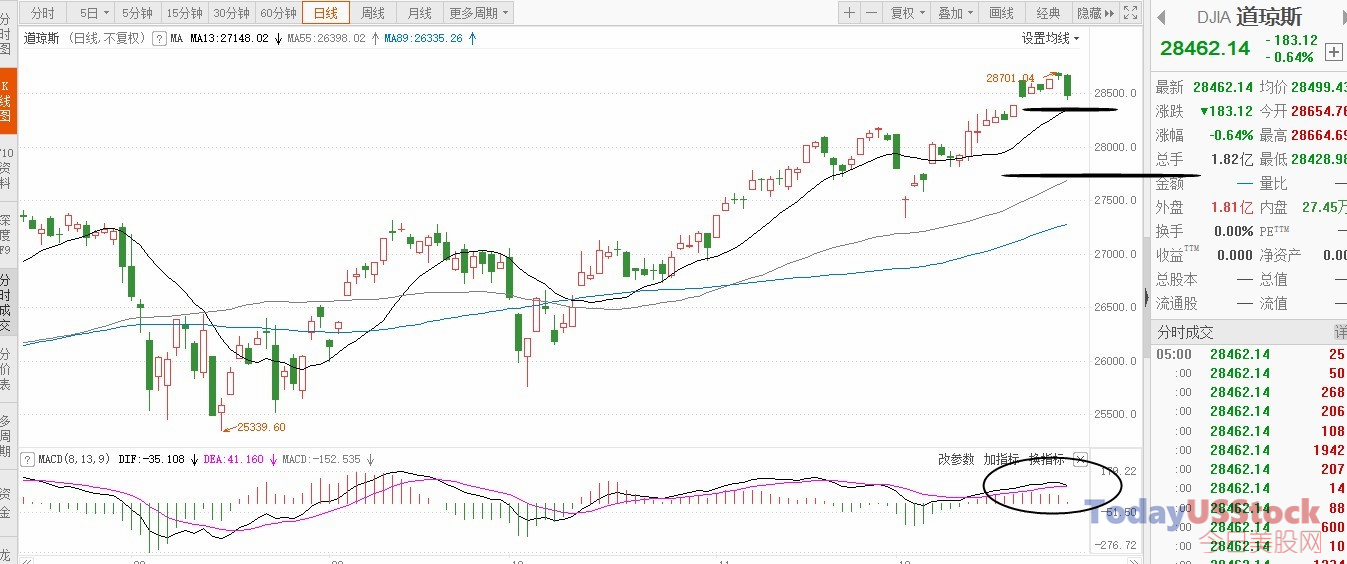Close the MACD indicator panel
Image resolution: width=1347 pixels, height=564 pixels.
coord(1080,460)
